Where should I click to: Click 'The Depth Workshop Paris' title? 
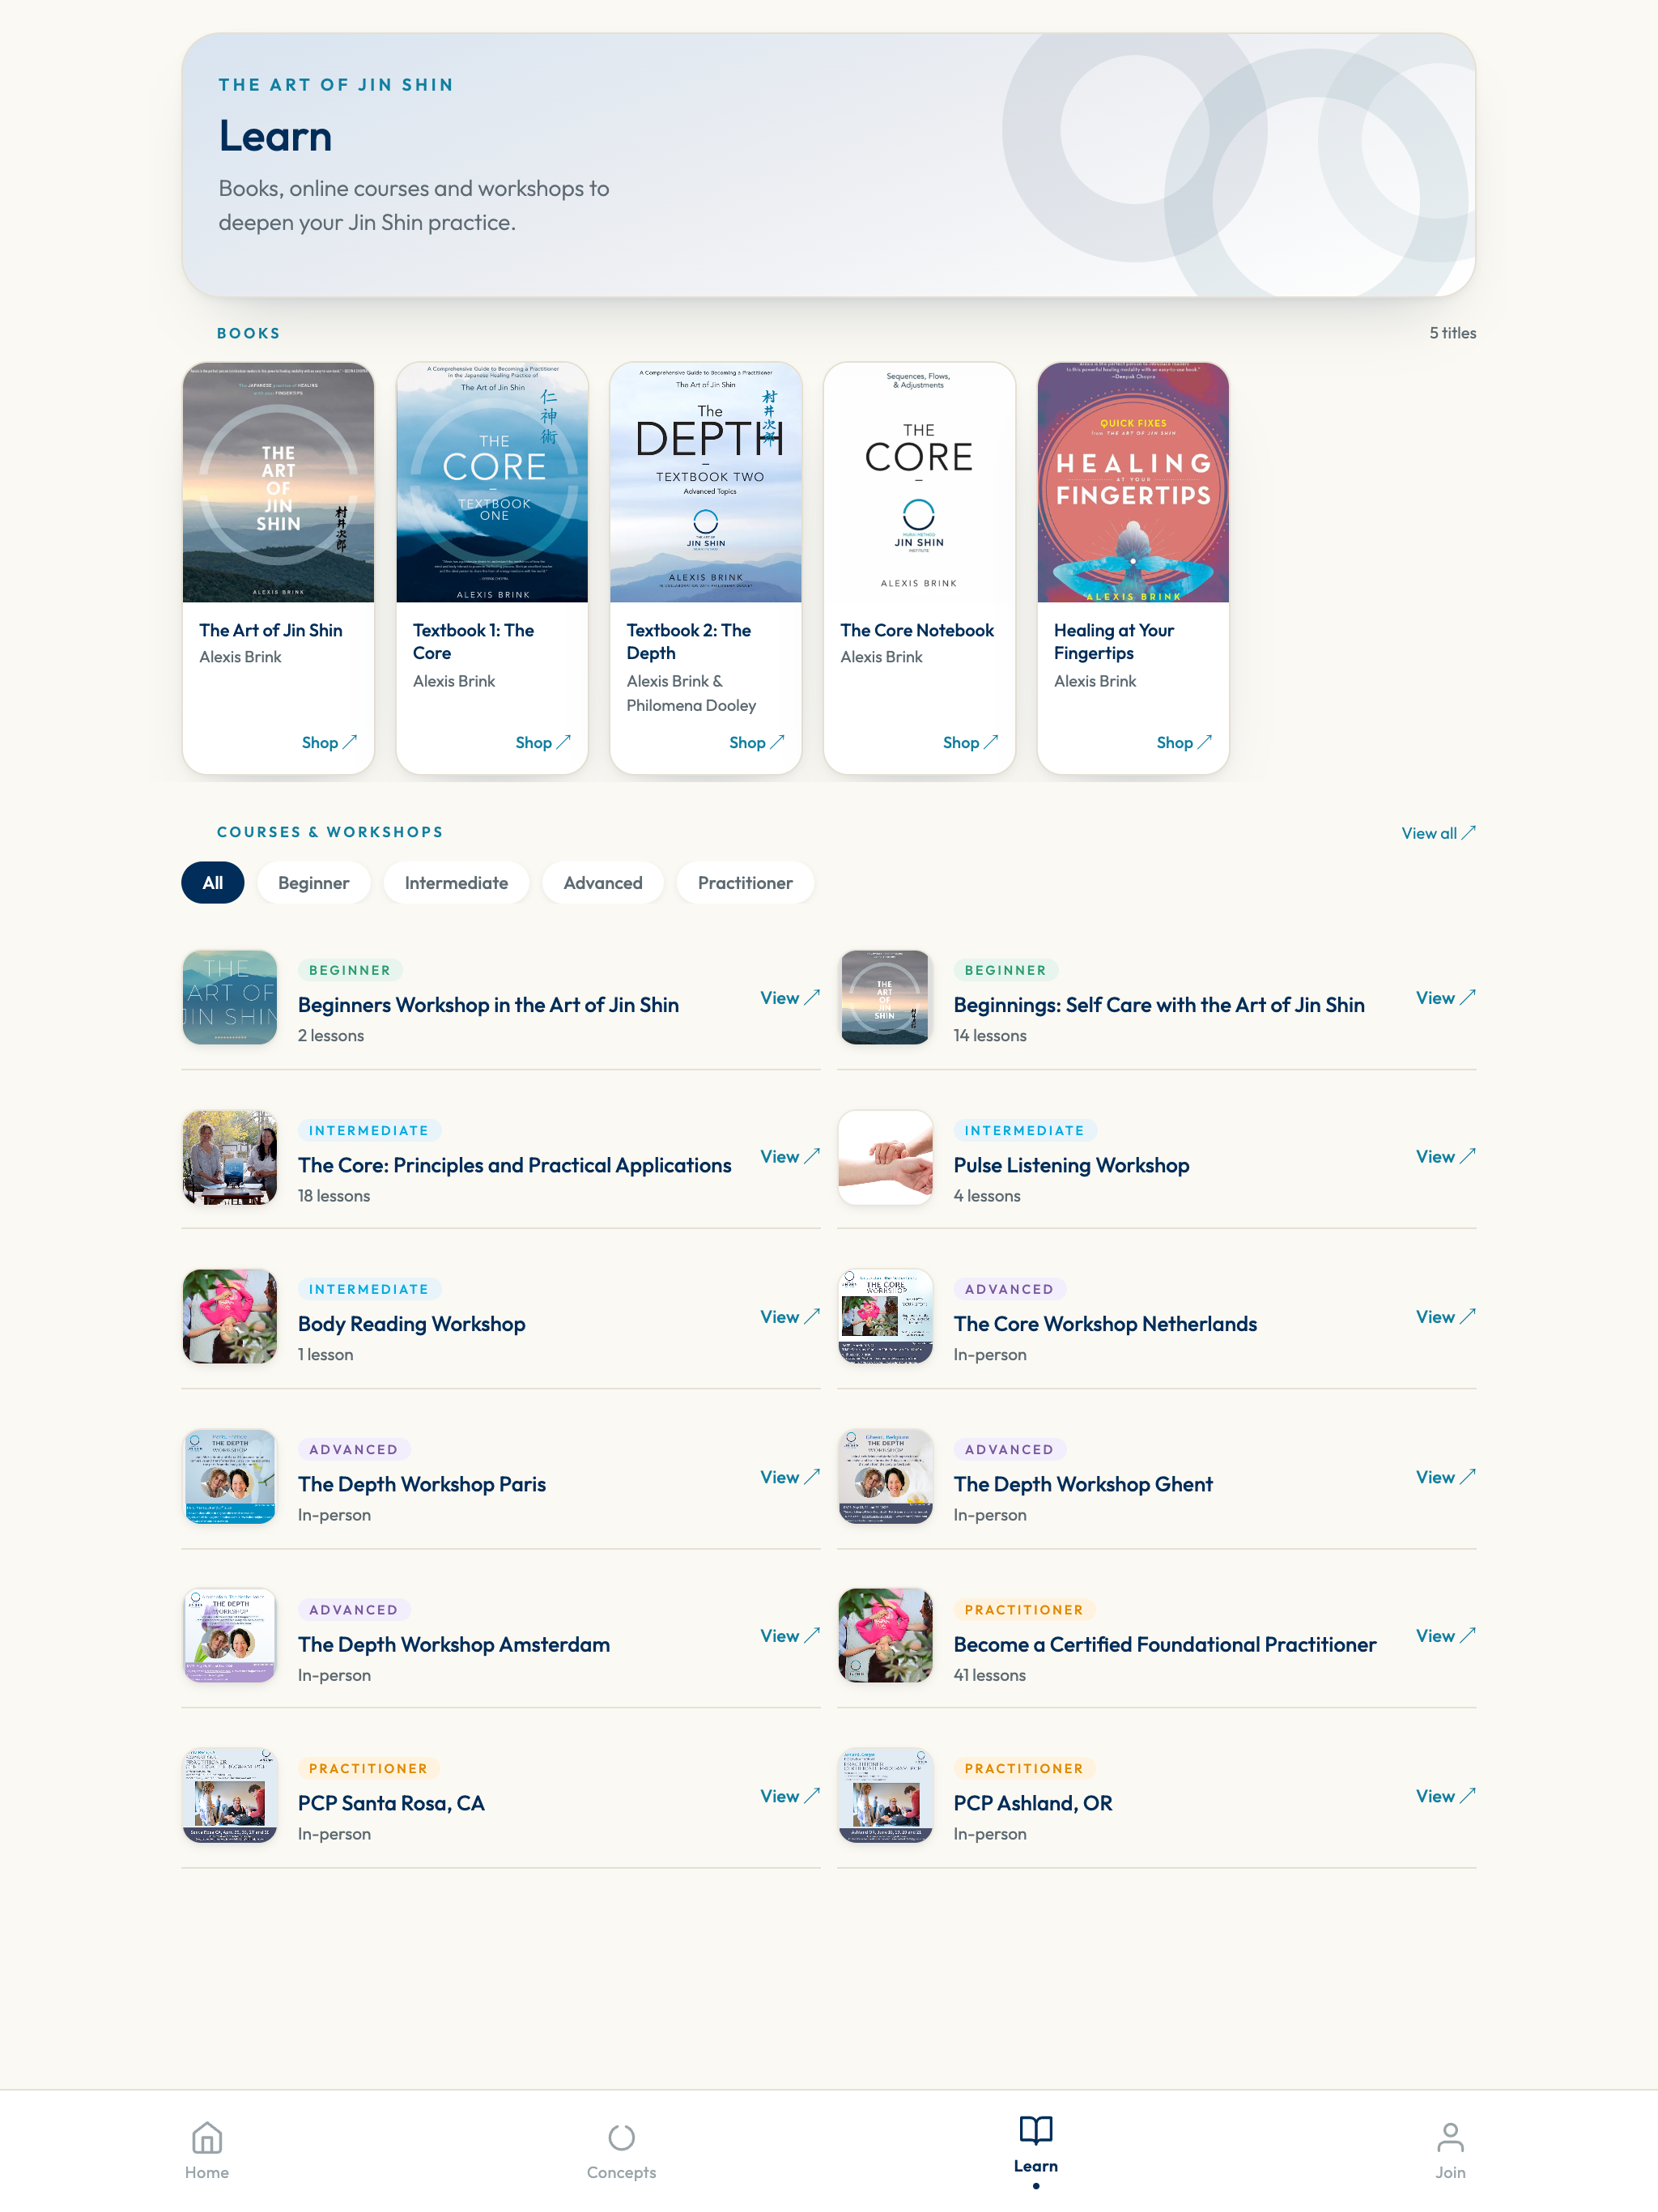(x=422, y=1484)
